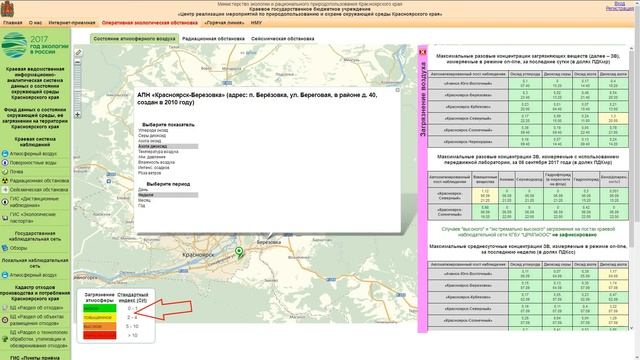Click Сейсмическая обстановка sidebar icon
Viewport: 640px width, 360px height.
tap(5, 190)
